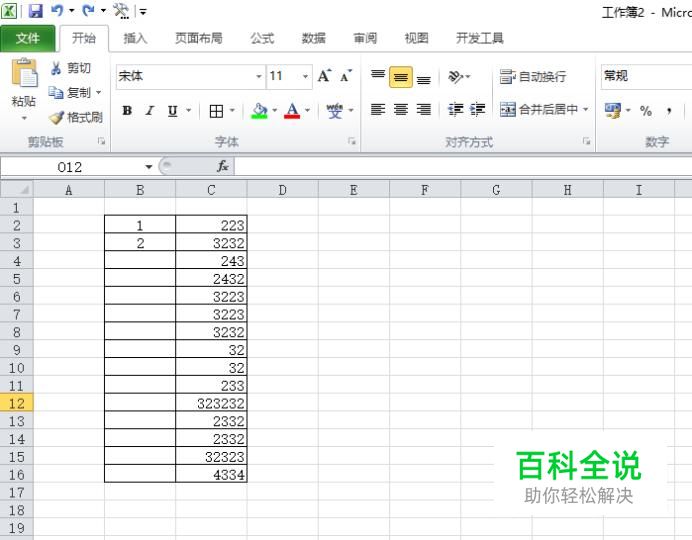The height and width of the screenshot is (540, 692).
Task: Open the font name 宋体 dropdown
Action: tap(259, 77)
